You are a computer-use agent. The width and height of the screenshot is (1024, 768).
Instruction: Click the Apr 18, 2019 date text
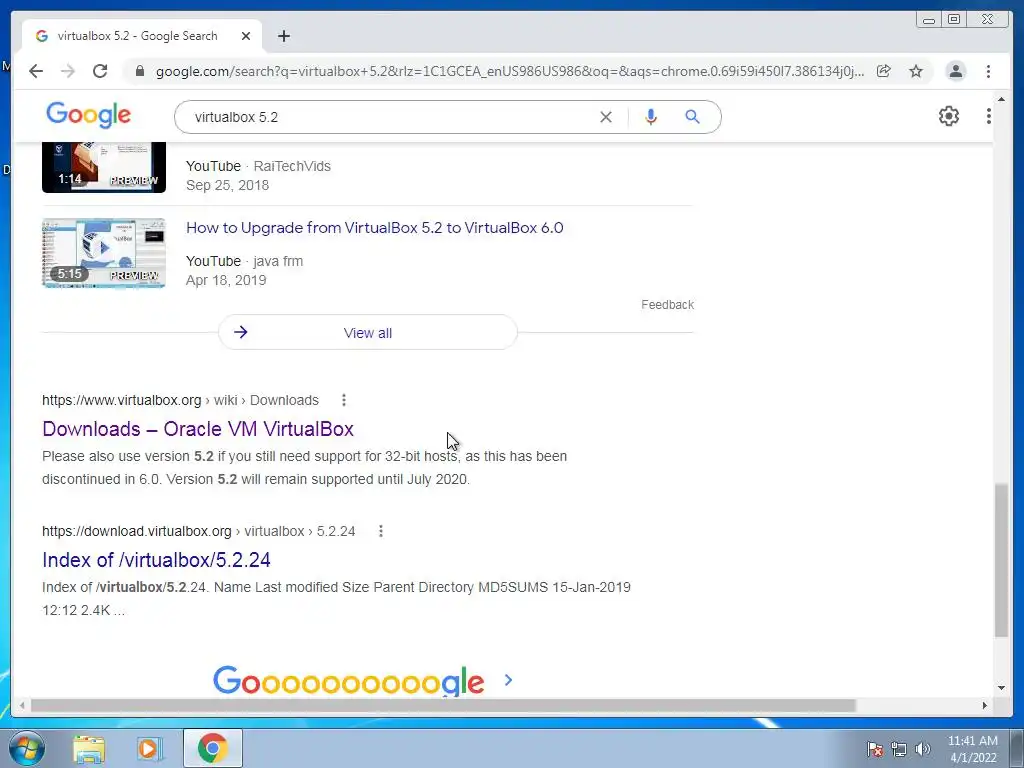tap(226, 281)
